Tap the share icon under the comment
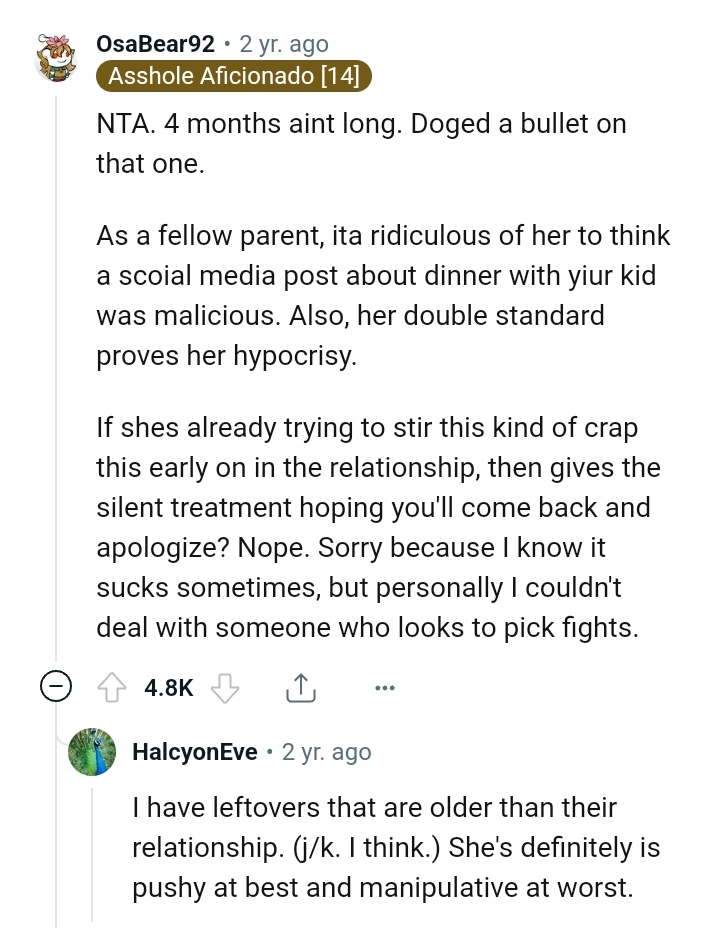 click(x=301, y=687)
